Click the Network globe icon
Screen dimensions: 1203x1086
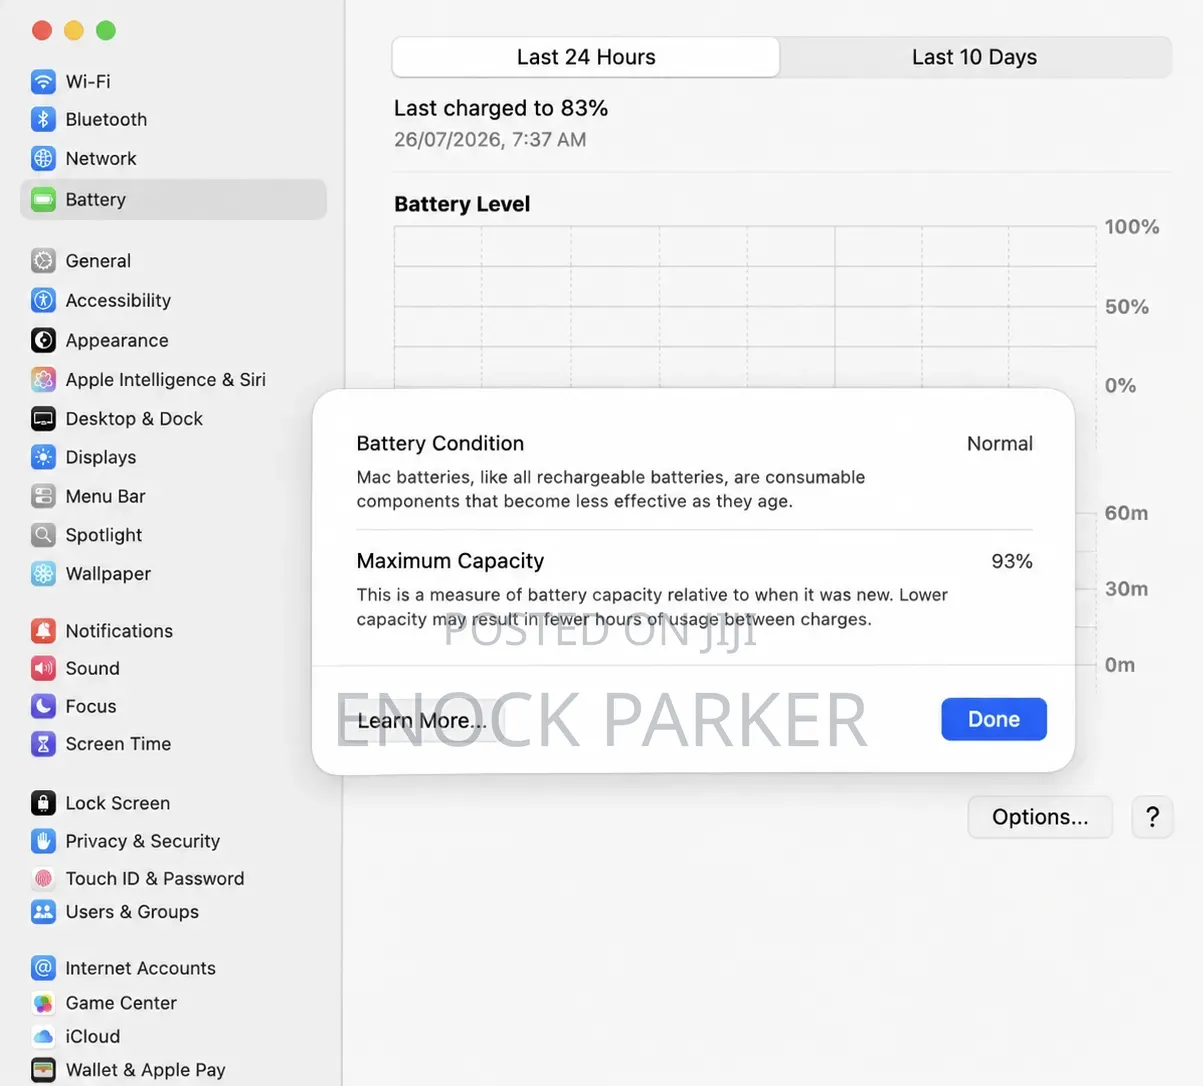pos(43,158)
